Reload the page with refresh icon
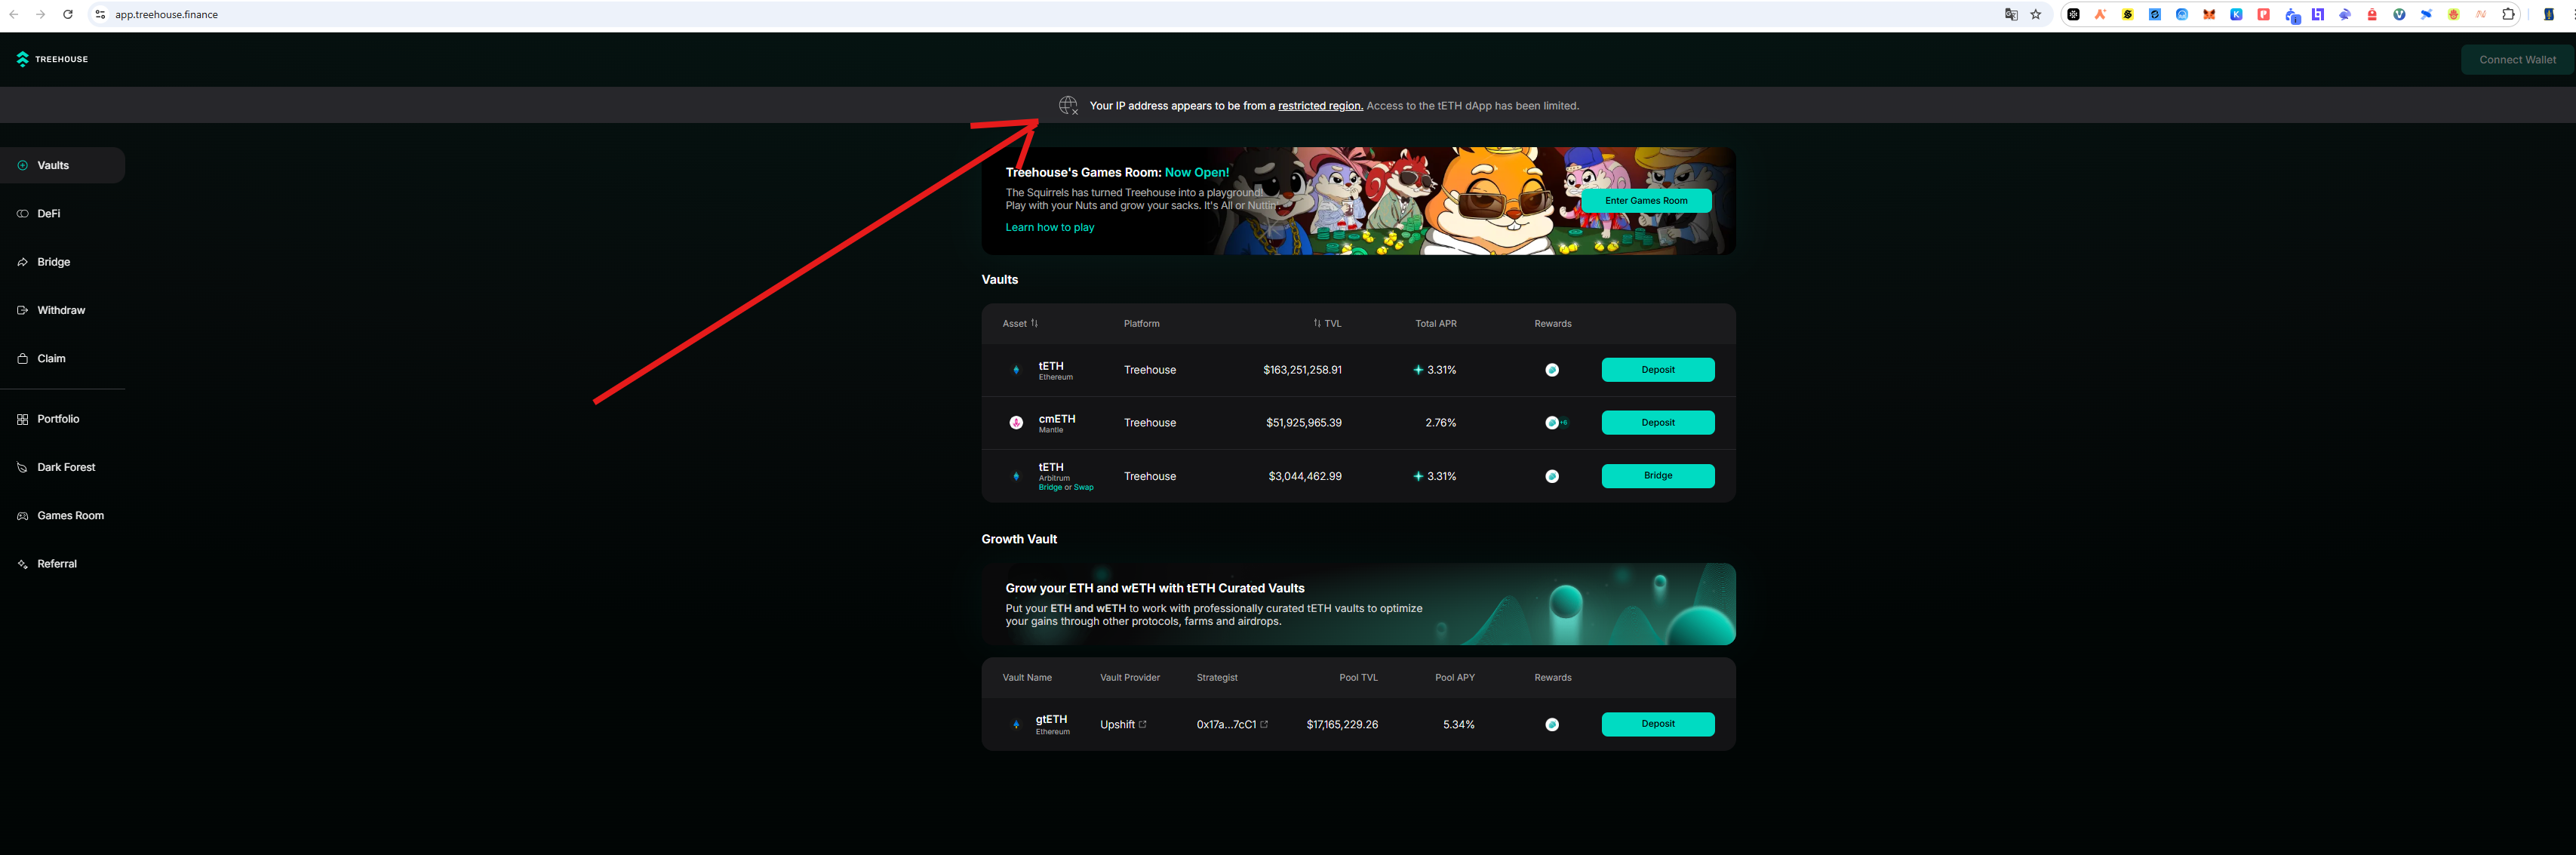 pos(68,15)
